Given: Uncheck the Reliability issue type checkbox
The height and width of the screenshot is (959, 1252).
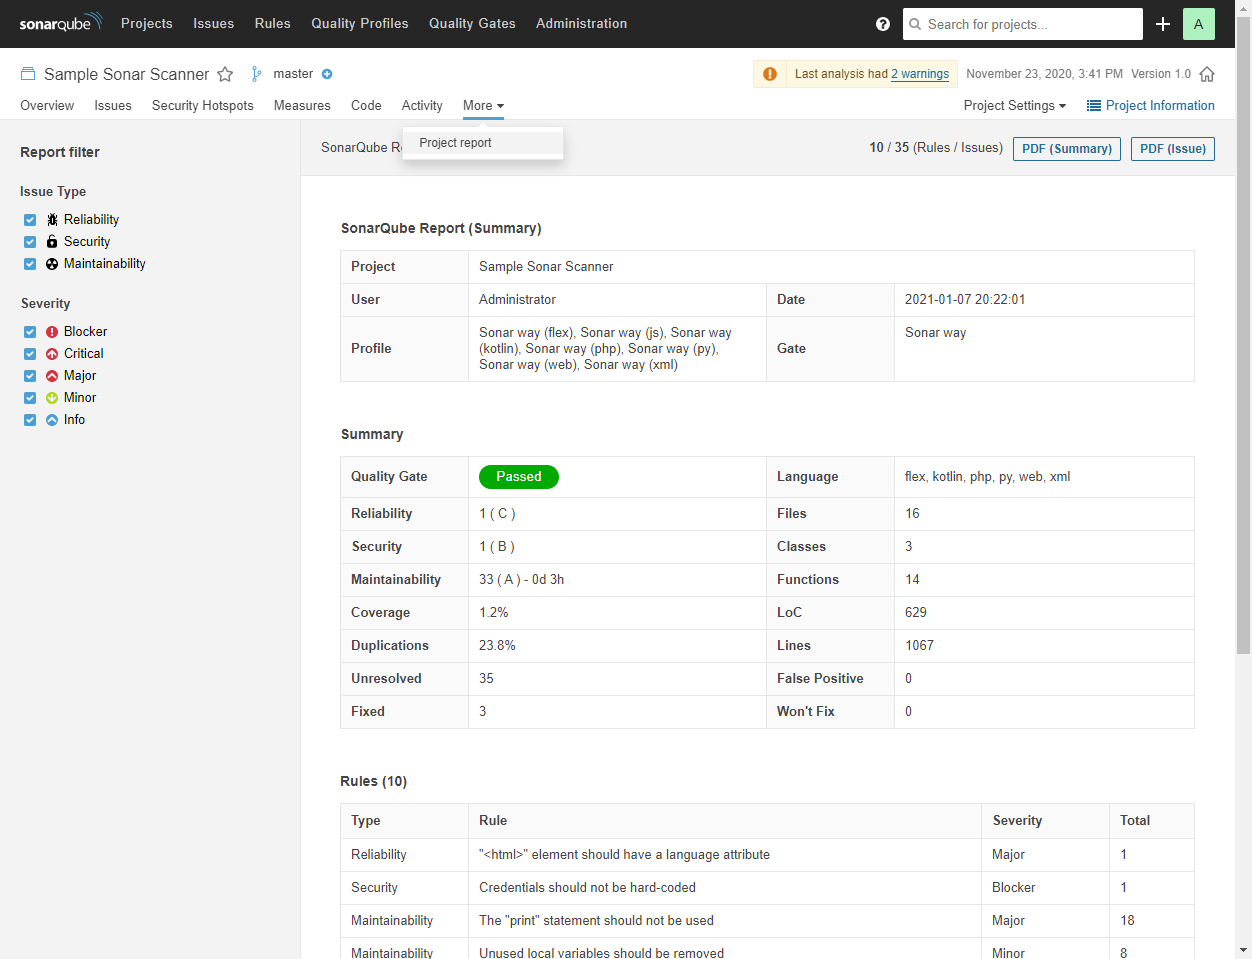Looking at the screenshot, I should (30, 220).
